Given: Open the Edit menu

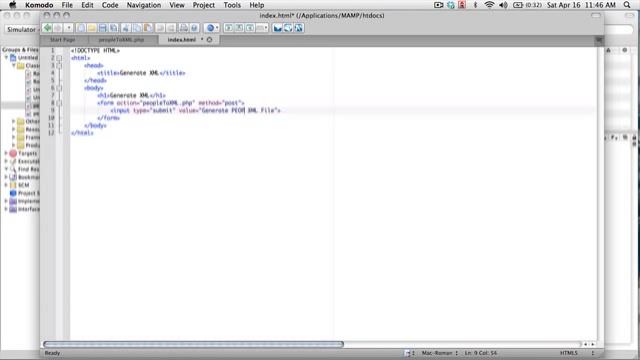Looking at the screenshot, I should coord(87,5).
